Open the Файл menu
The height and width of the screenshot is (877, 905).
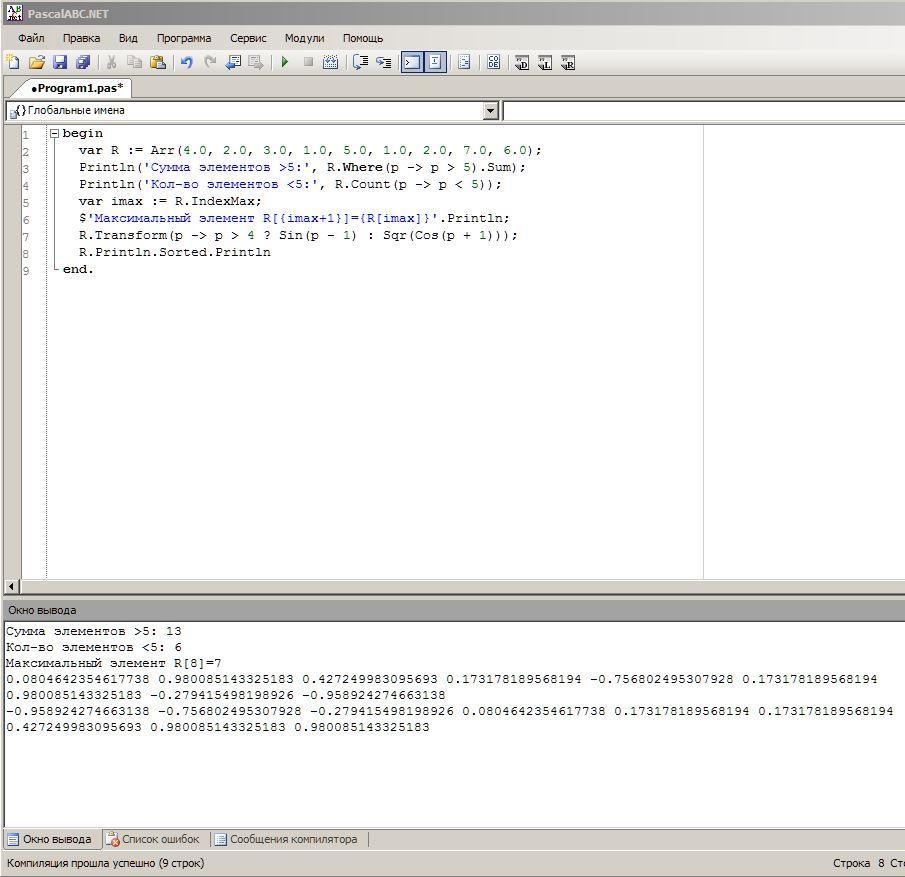click(31, 38)
